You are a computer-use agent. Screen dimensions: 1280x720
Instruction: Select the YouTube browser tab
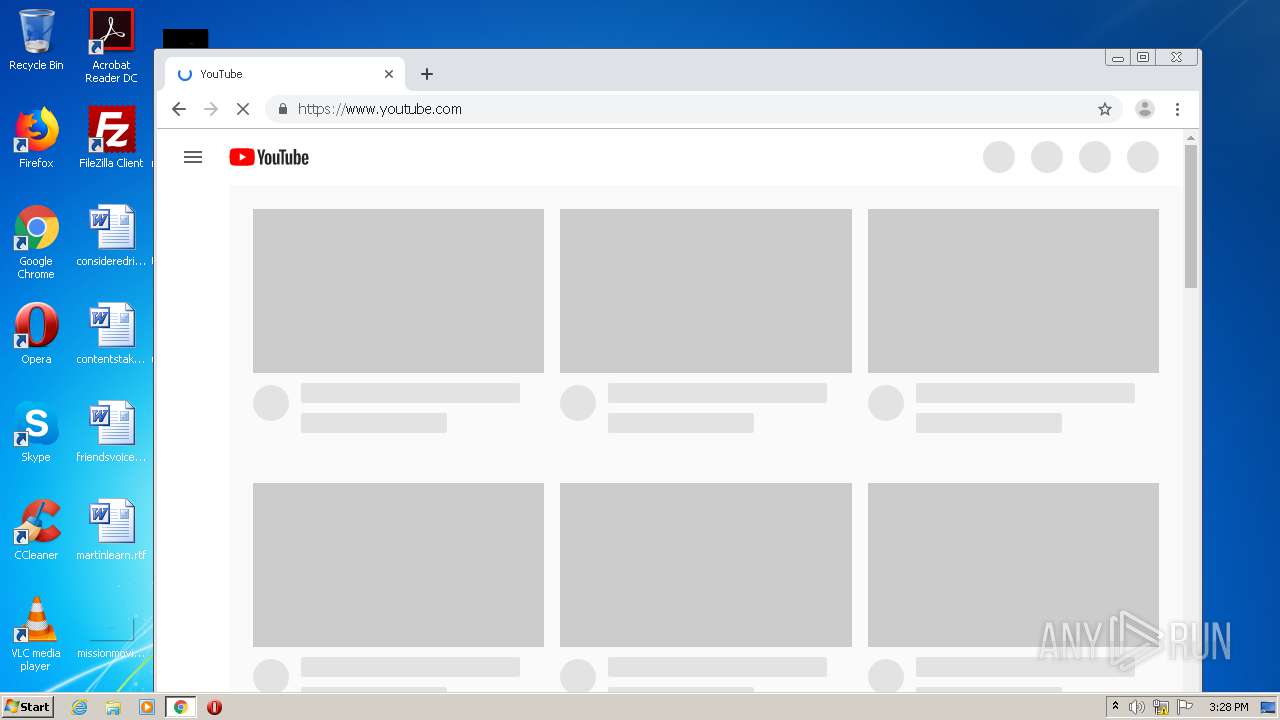click(x=286, y=74)
